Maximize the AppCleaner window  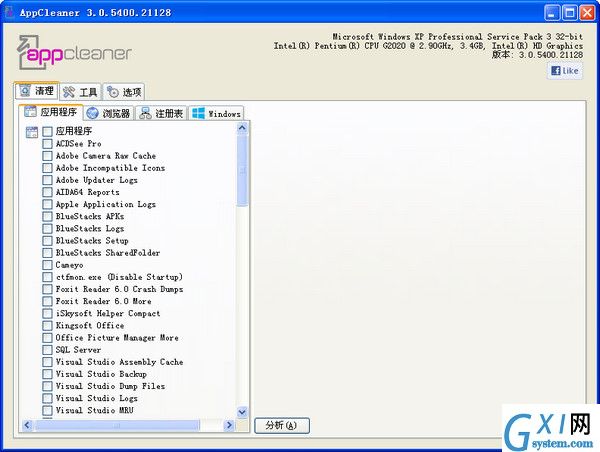point(569,13)
